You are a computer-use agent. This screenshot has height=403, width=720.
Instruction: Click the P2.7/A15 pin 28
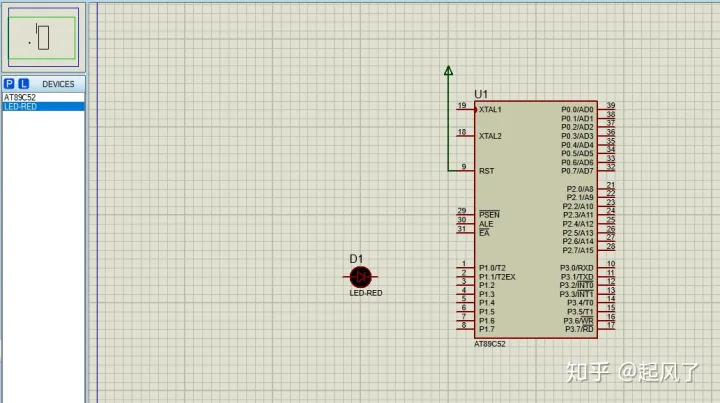[606, 250]
